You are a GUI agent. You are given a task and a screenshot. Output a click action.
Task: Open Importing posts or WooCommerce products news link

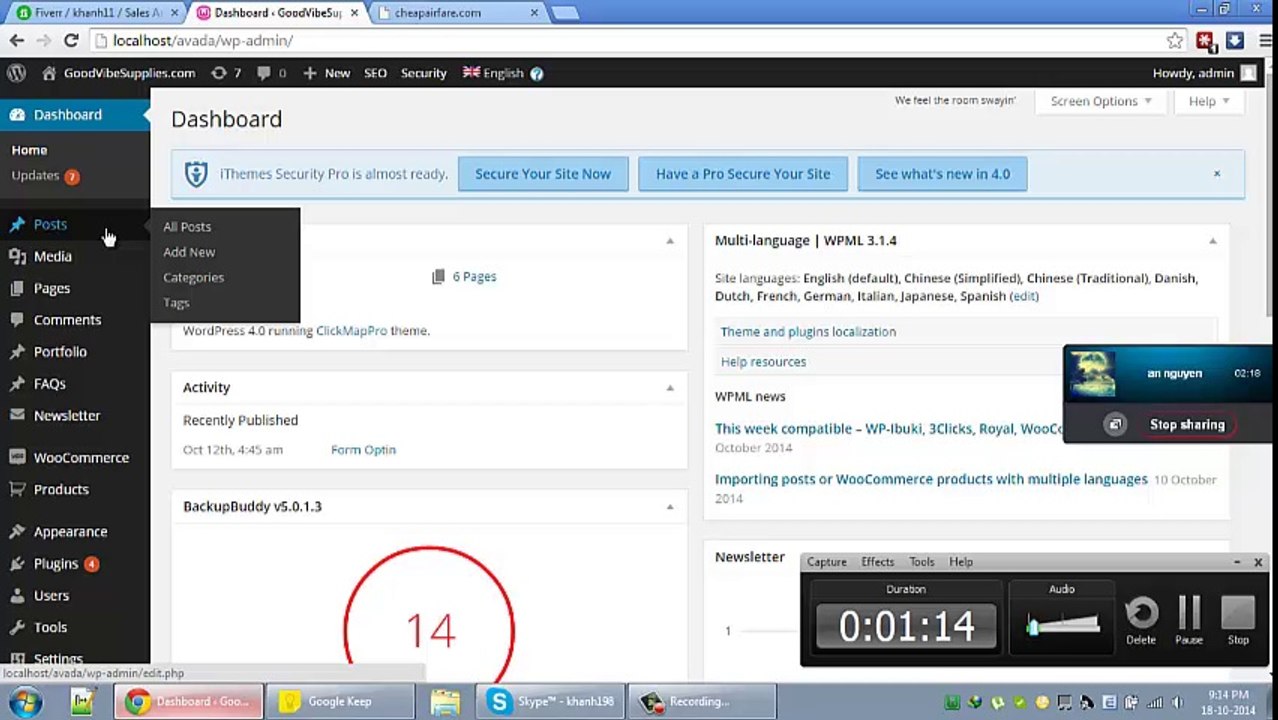click(931, 480)
